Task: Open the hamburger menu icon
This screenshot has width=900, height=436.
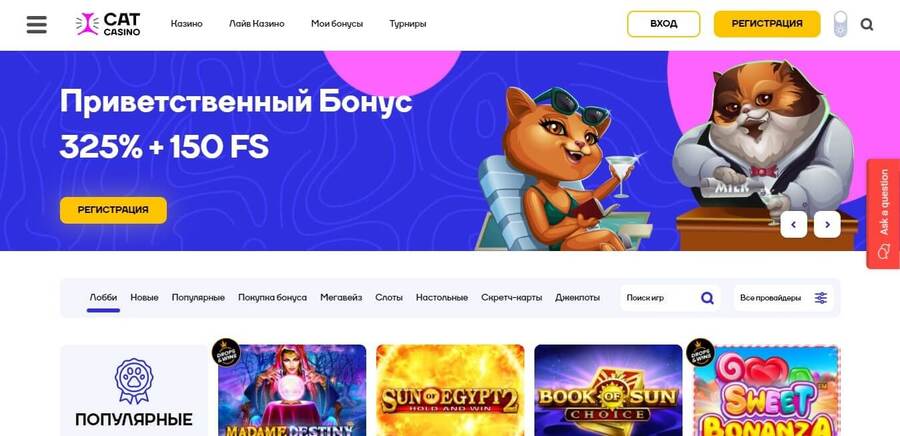Action: click(x=37, y=24)
